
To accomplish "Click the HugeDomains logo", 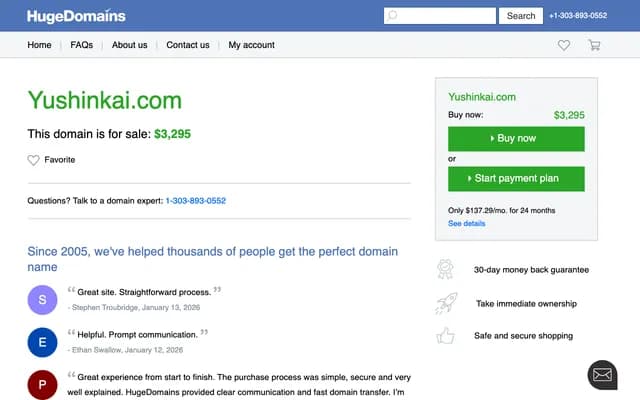I will point(76,15).
